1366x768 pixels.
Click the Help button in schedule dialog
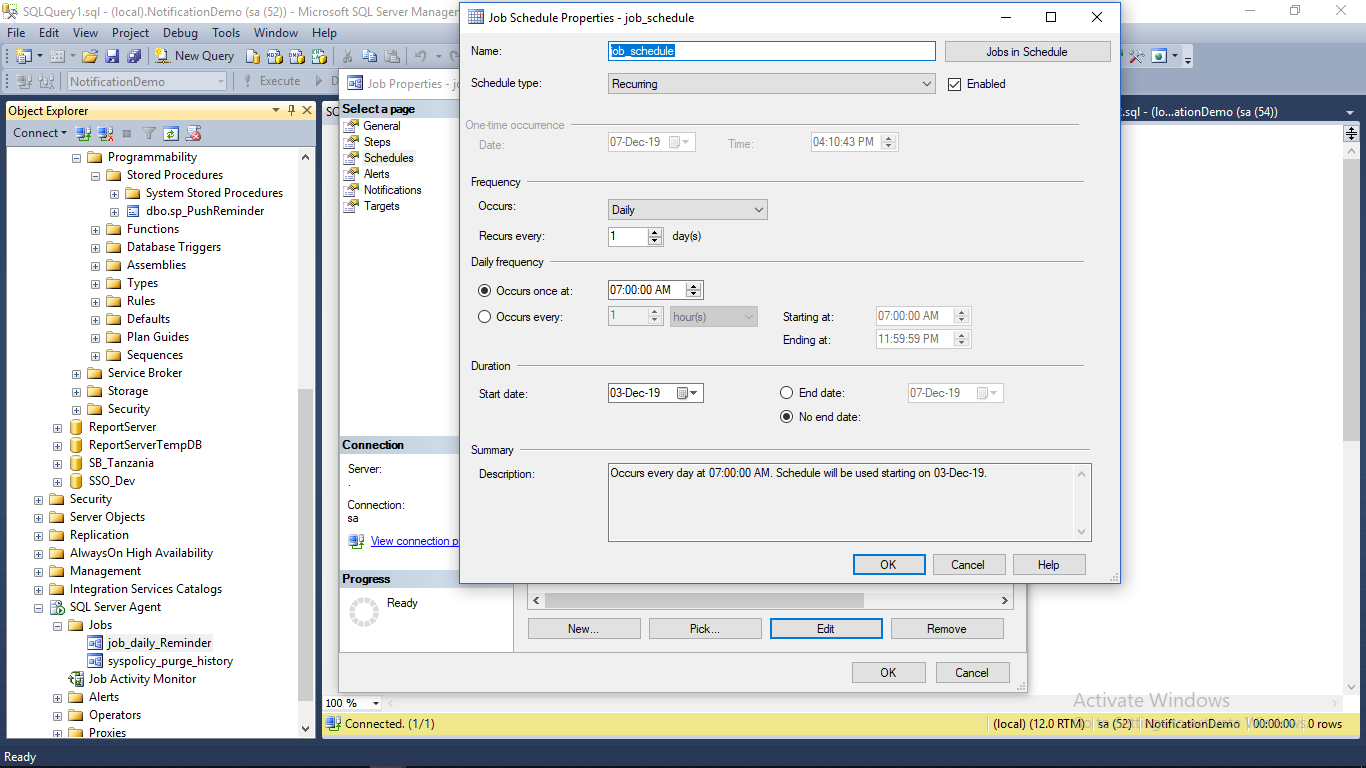pos(1049,565)
